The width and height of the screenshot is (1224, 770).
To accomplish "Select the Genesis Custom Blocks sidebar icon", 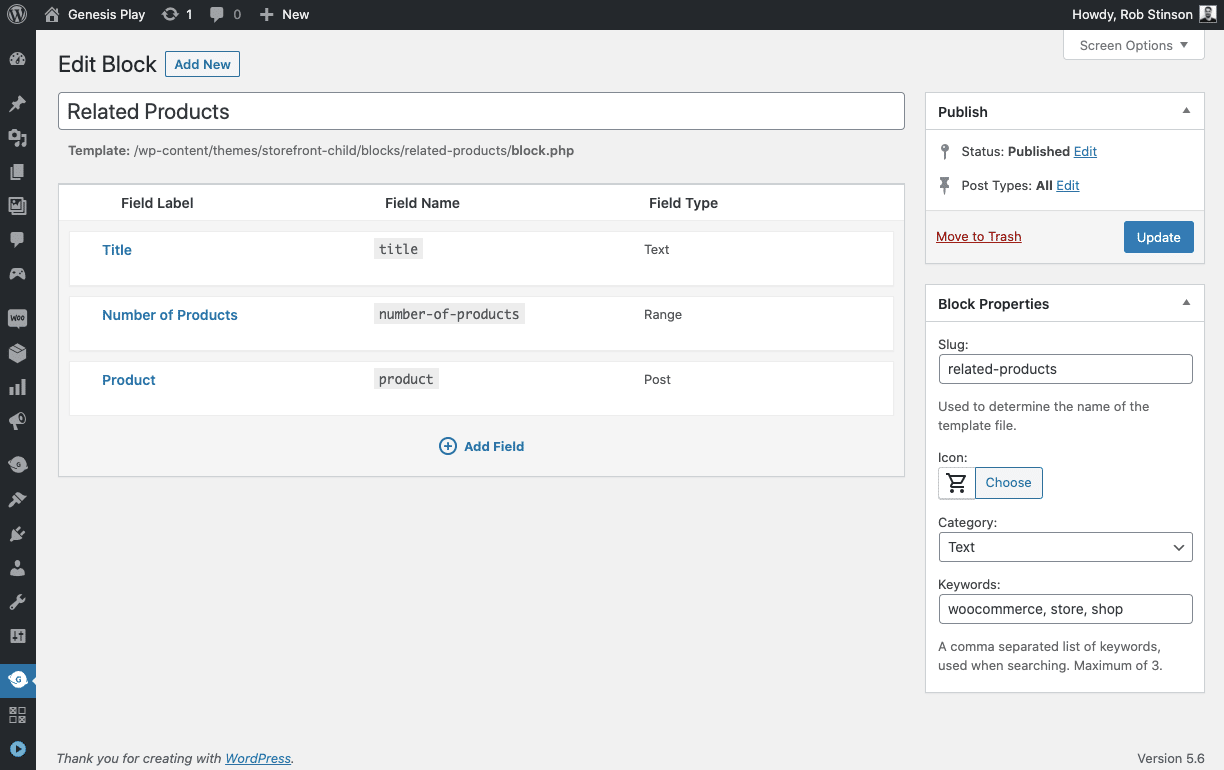I will coord(17,680).
